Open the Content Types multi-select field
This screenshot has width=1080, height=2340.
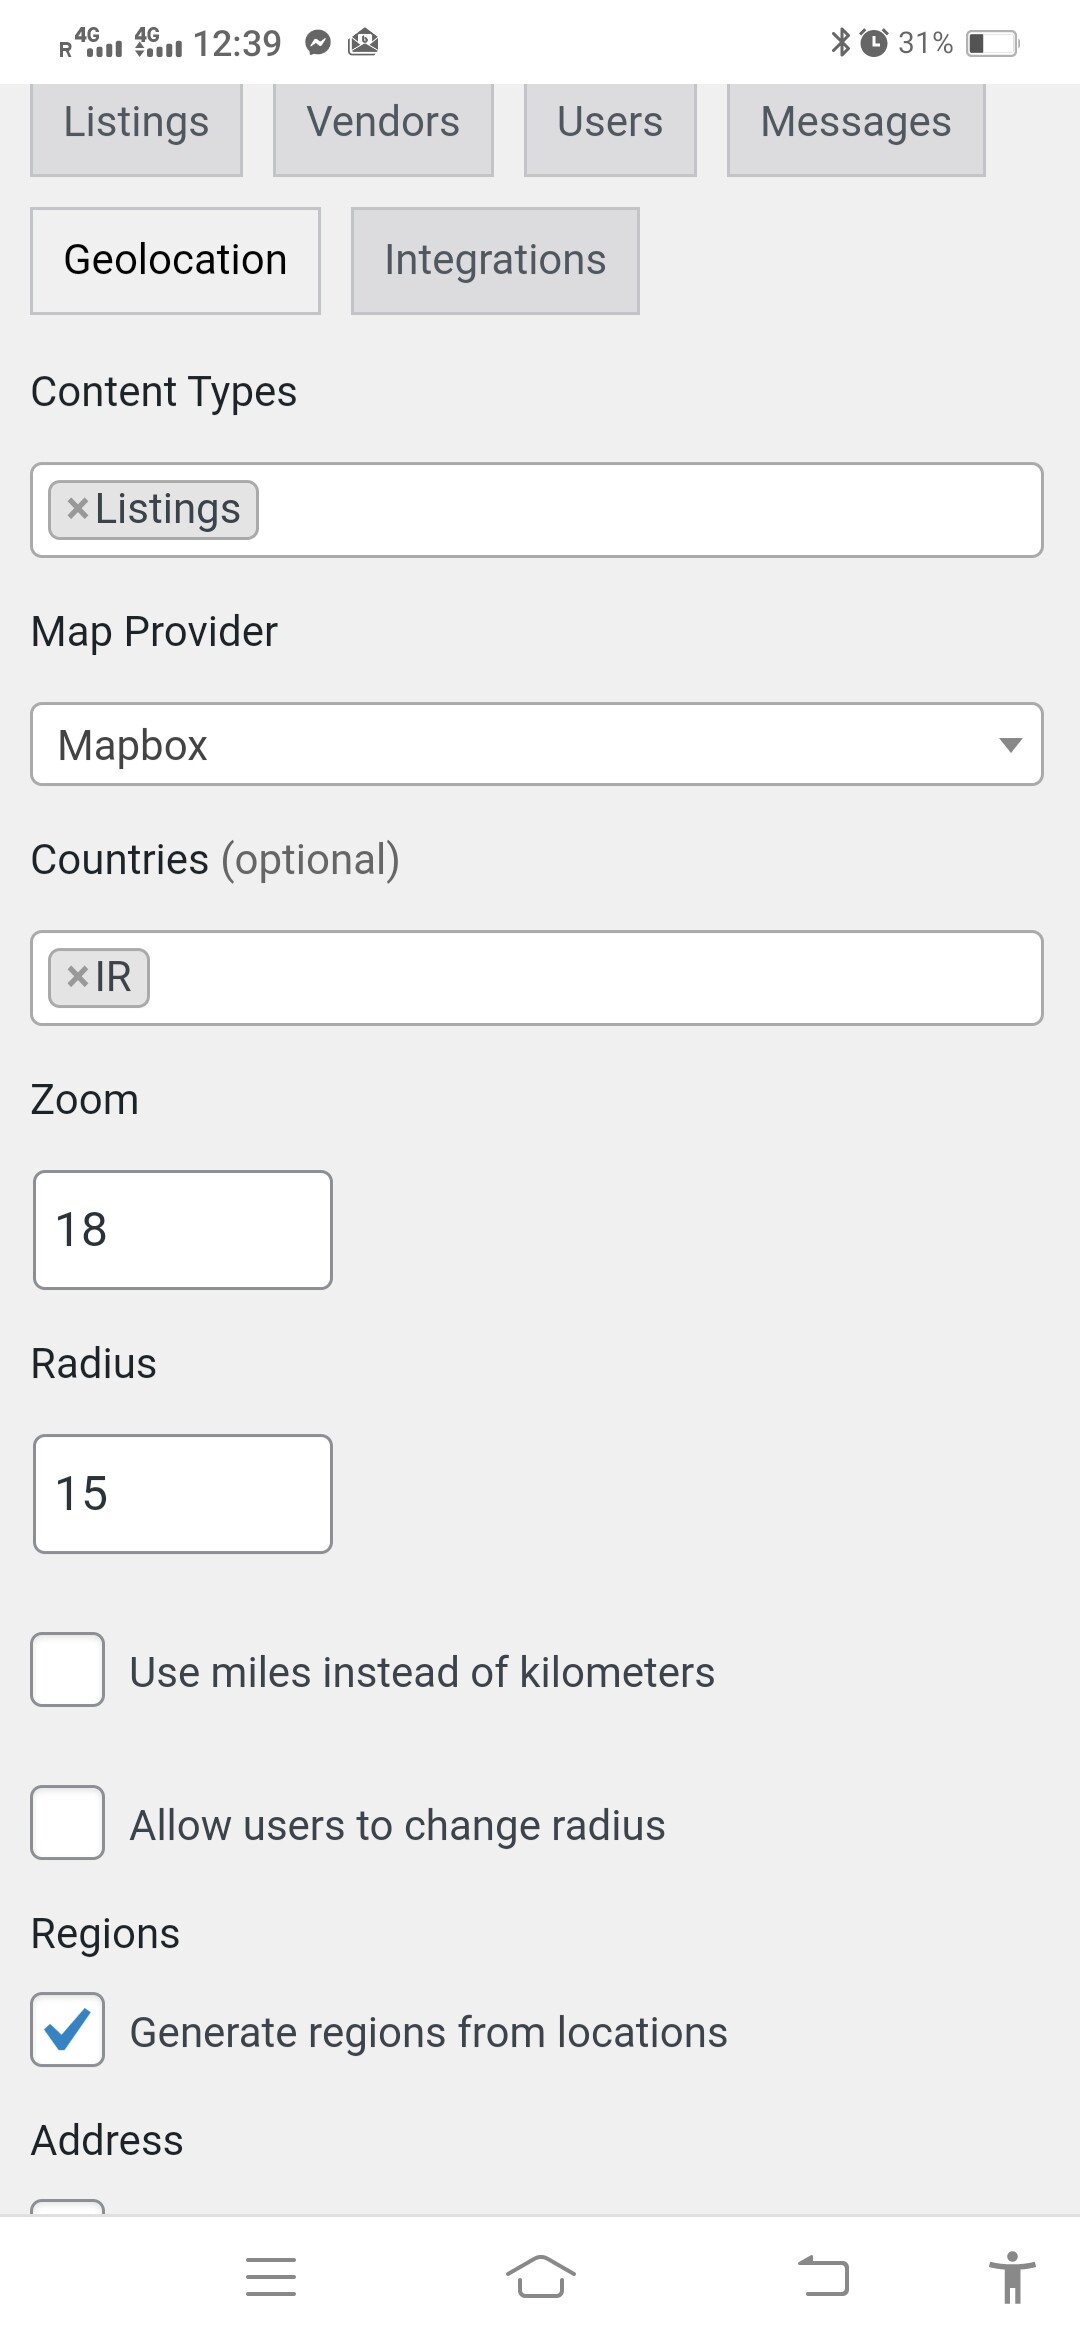[537, 510]
